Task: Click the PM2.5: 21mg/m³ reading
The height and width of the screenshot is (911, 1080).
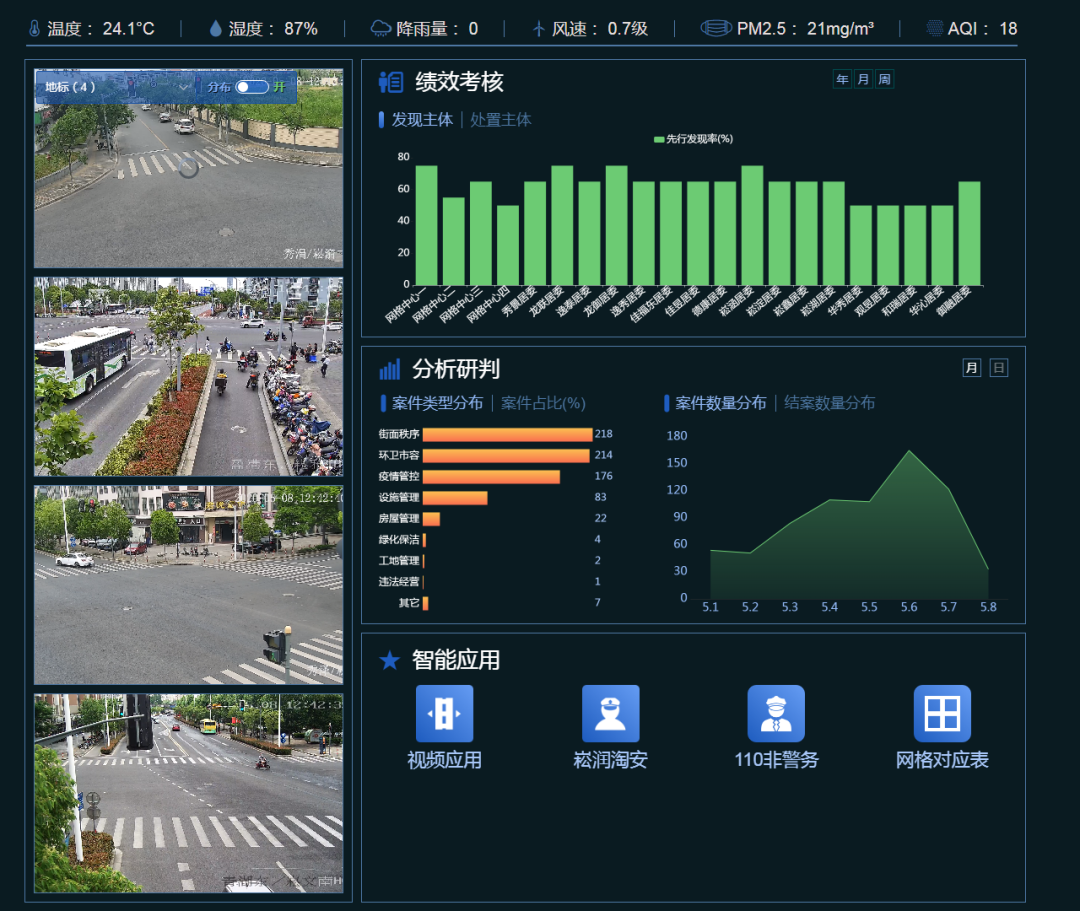Action: [805, 29]
